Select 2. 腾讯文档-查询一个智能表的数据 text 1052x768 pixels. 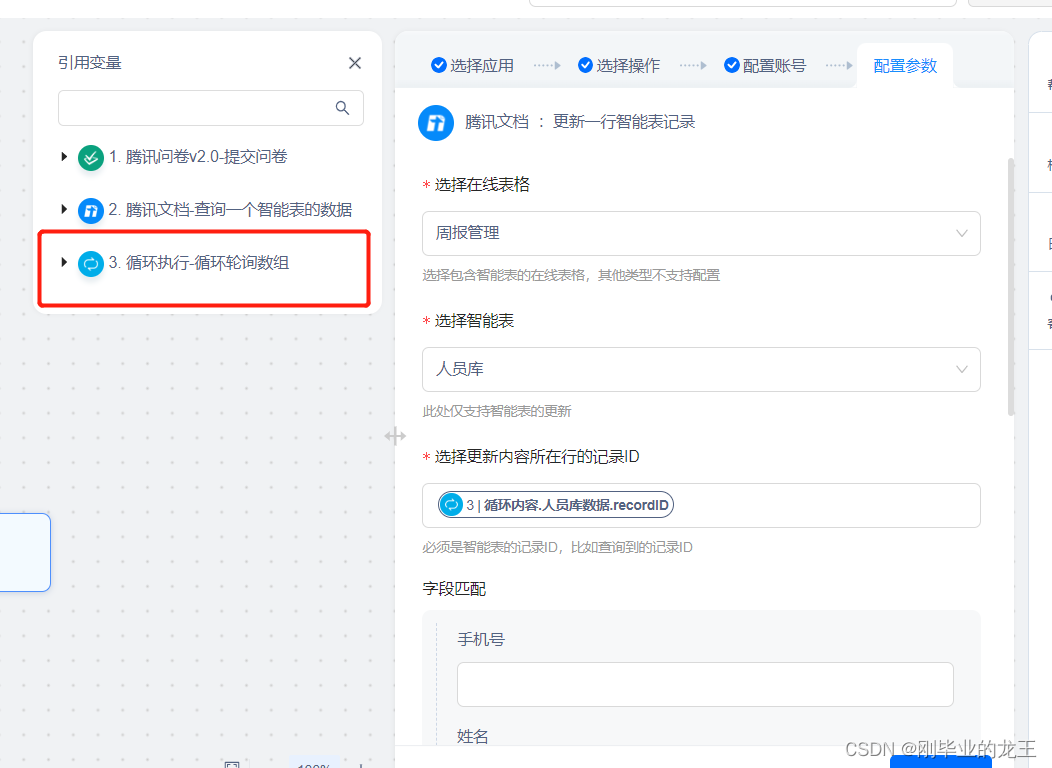230,210
